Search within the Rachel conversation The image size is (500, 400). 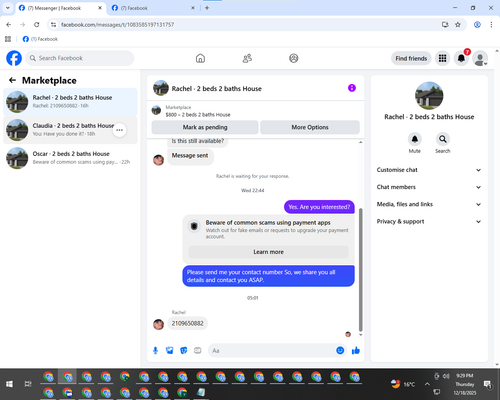coord(443,139)
